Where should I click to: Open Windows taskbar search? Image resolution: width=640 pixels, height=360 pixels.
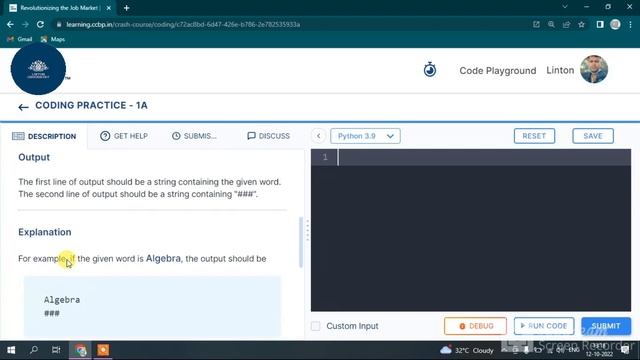pyautogui.click(x=34, y=350)
